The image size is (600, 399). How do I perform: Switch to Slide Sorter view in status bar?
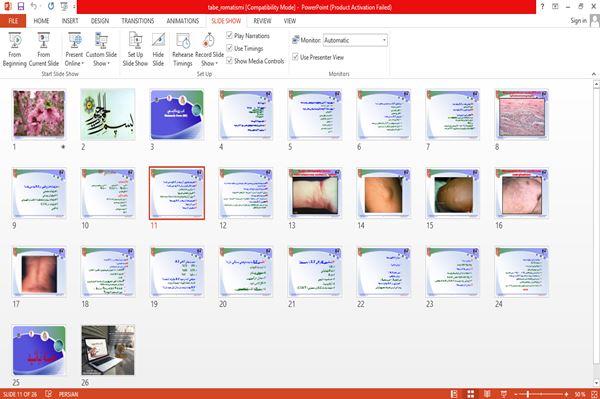[x=471, y=394]
